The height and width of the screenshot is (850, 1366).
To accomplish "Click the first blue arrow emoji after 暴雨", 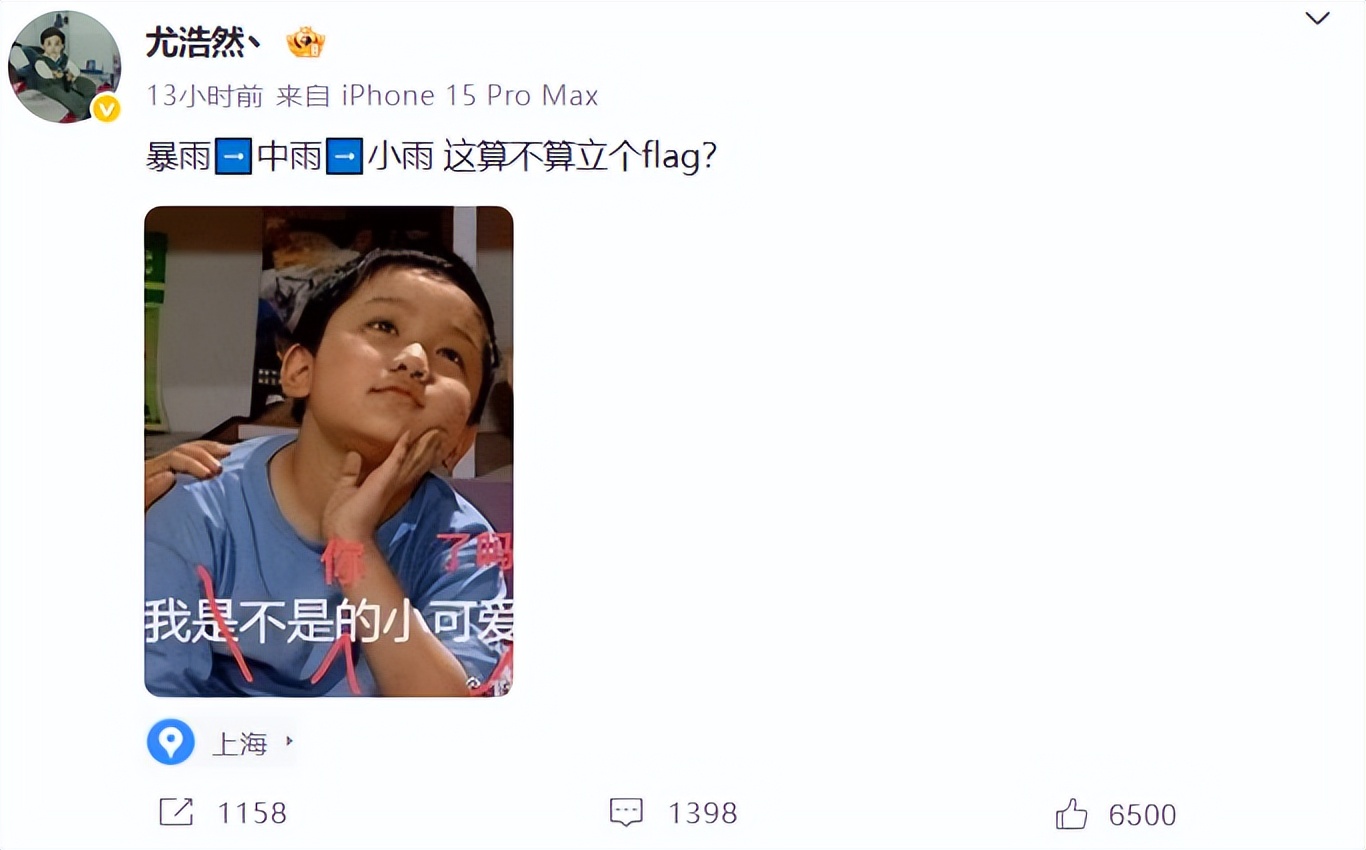I will click(x=233, y=157).
